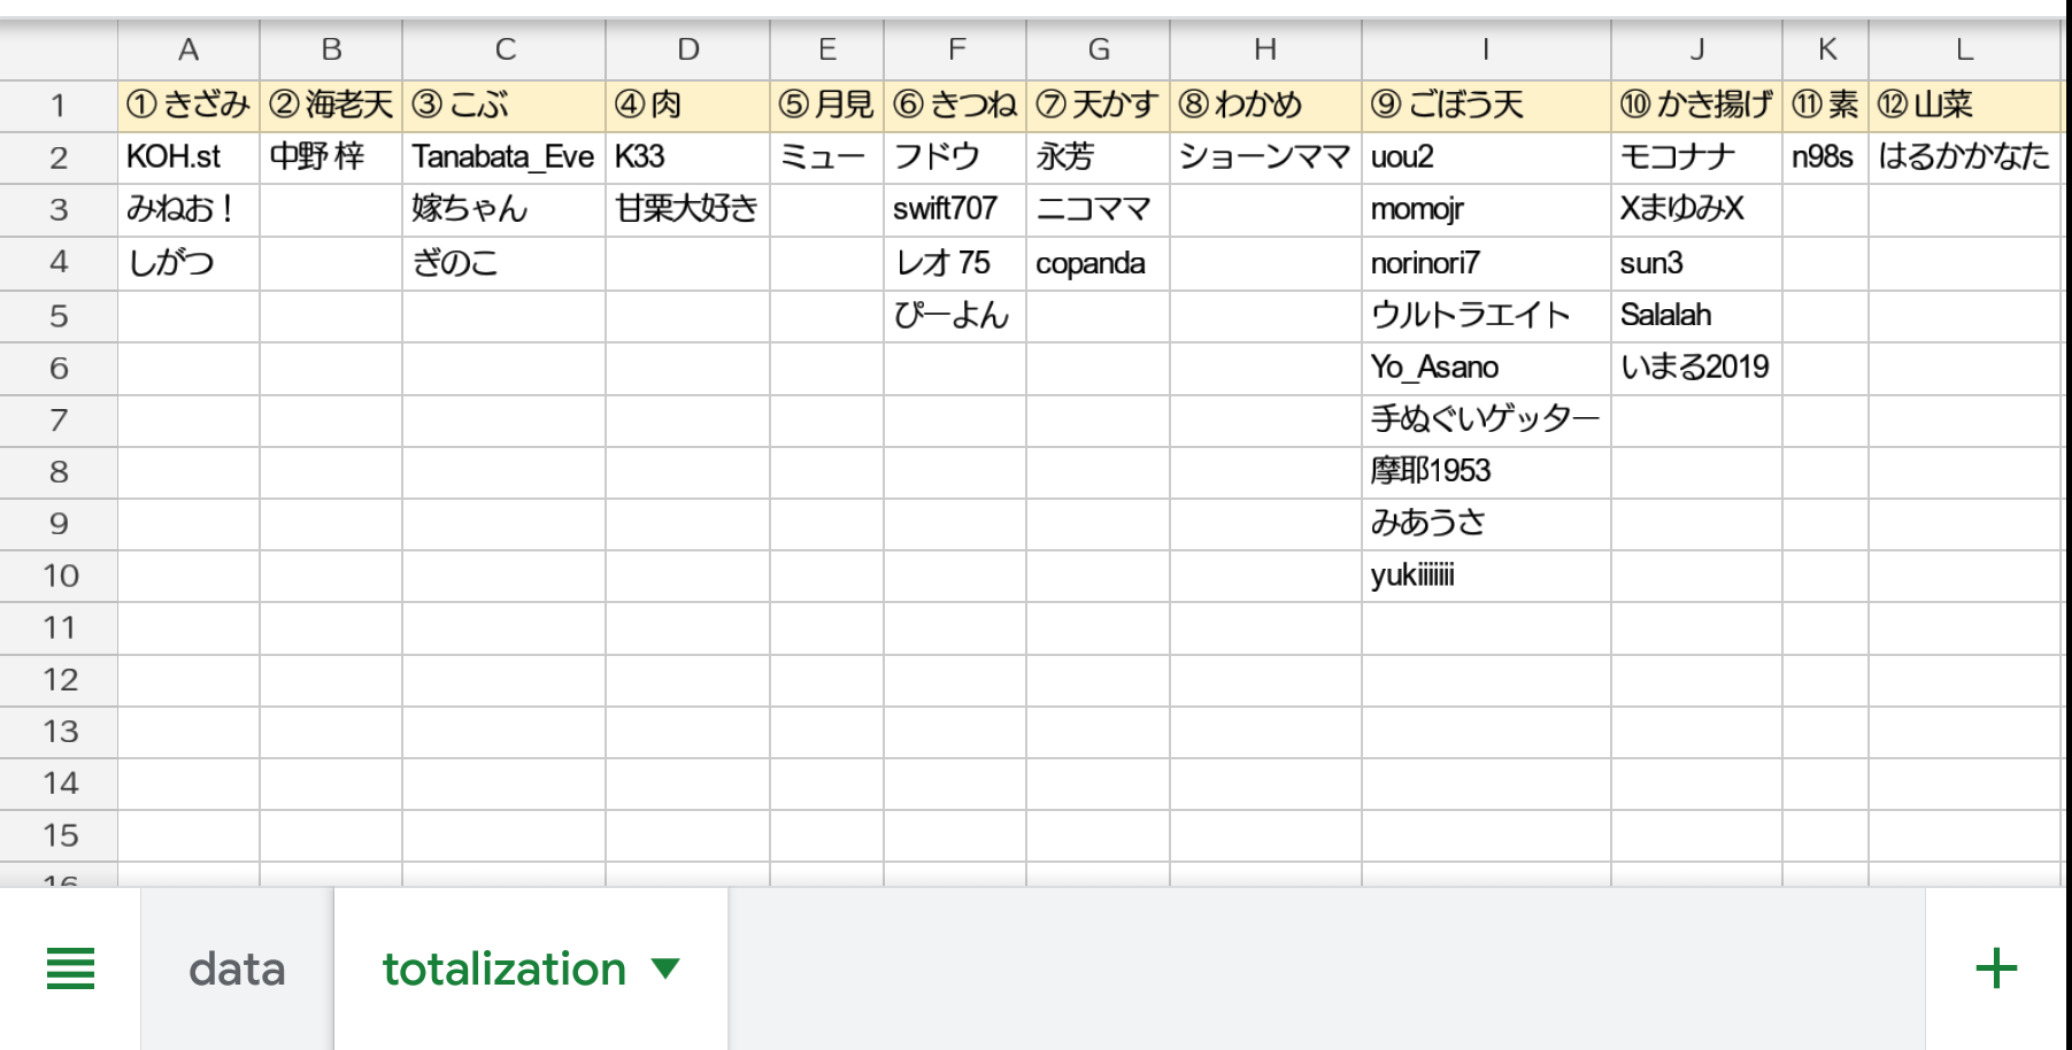Screen dimensions: 2072x1050
Task: Switch to the data sheet tab
Action: [x=237, y=968]
